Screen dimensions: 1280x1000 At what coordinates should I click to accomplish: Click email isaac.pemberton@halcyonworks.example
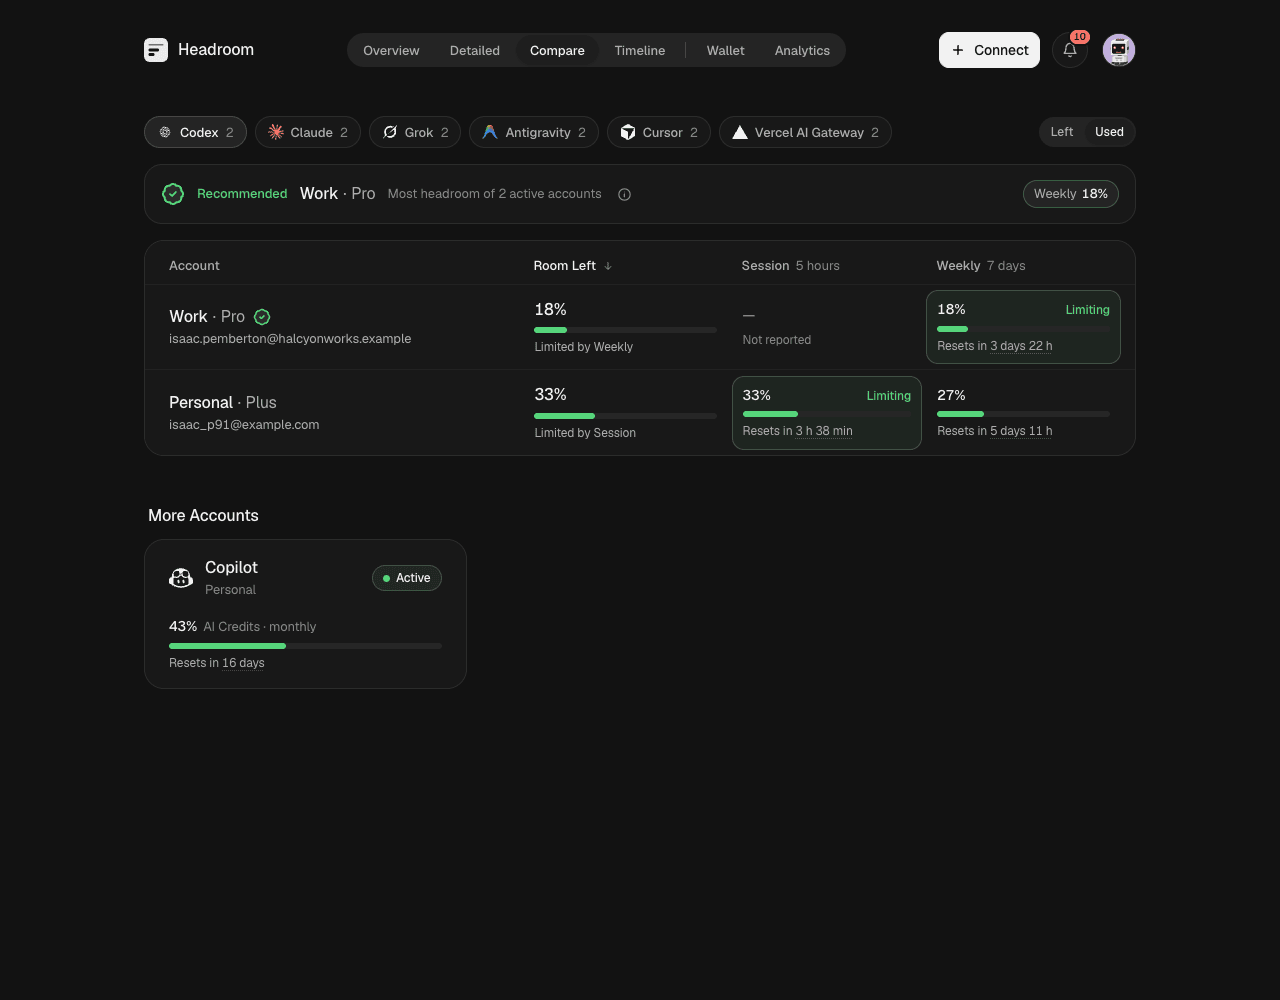click(x=290, y=339)
